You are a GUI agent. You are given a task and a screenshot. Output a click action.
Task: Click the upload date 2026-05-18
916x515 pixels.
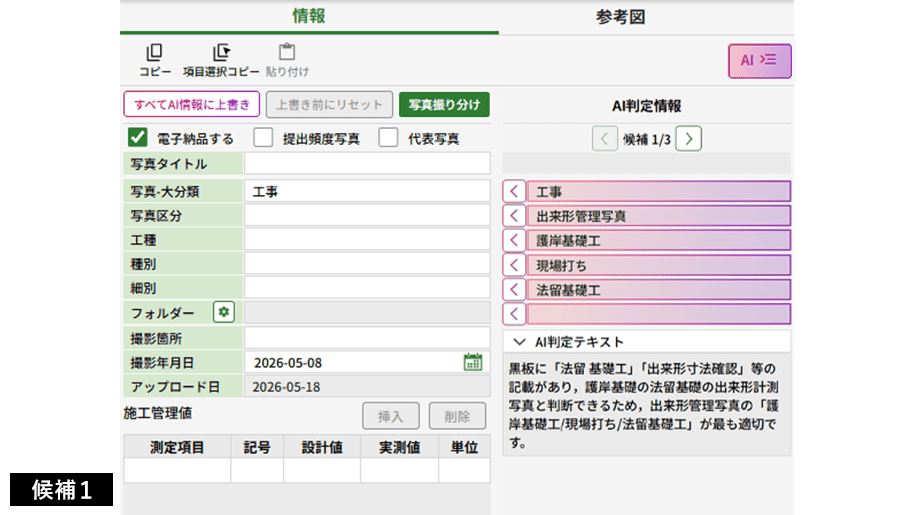[x=286, y=387]
